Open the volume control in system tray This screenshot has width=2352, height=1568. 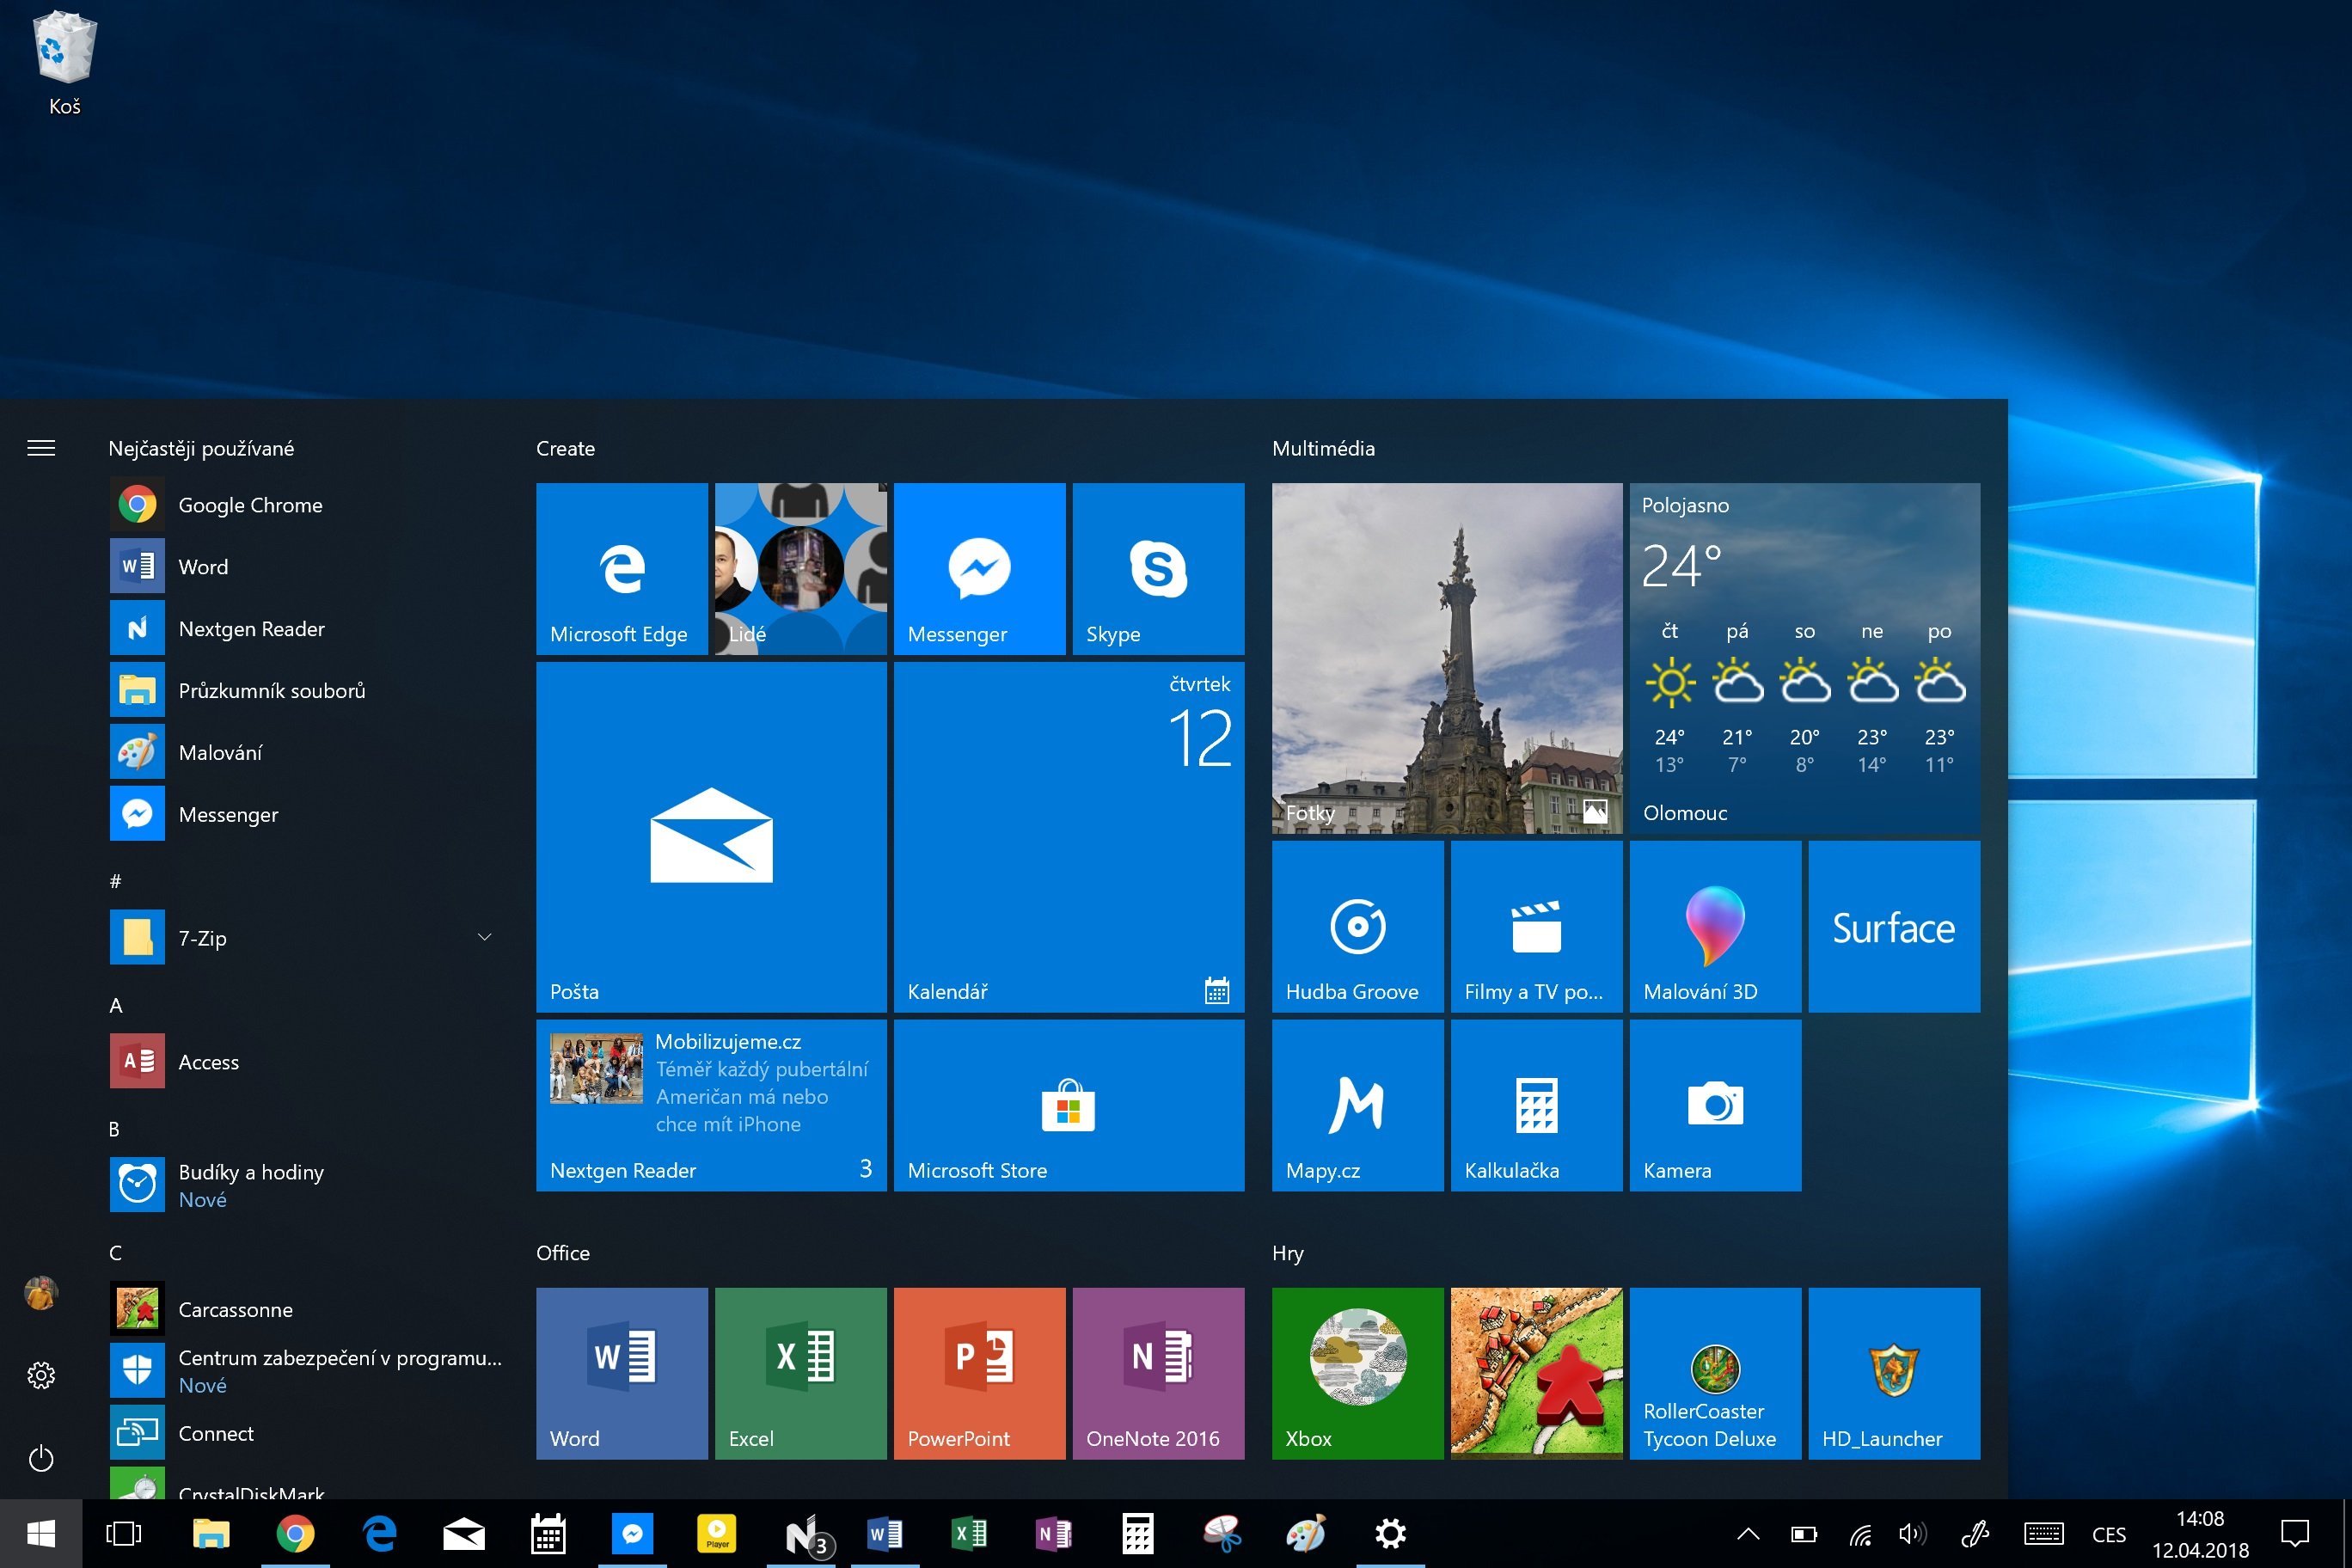click(x=1912, y=1534)
